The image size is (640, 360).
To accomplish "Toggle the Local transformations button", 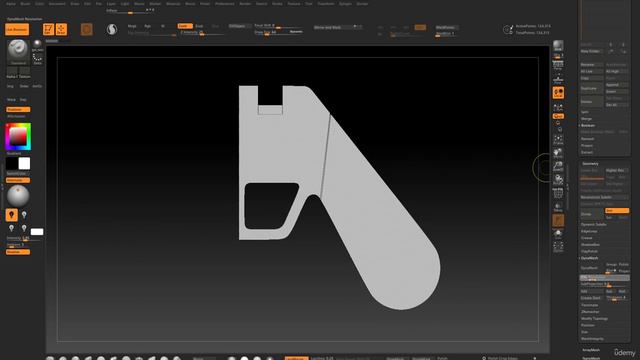I will click(x=558, y=93).
